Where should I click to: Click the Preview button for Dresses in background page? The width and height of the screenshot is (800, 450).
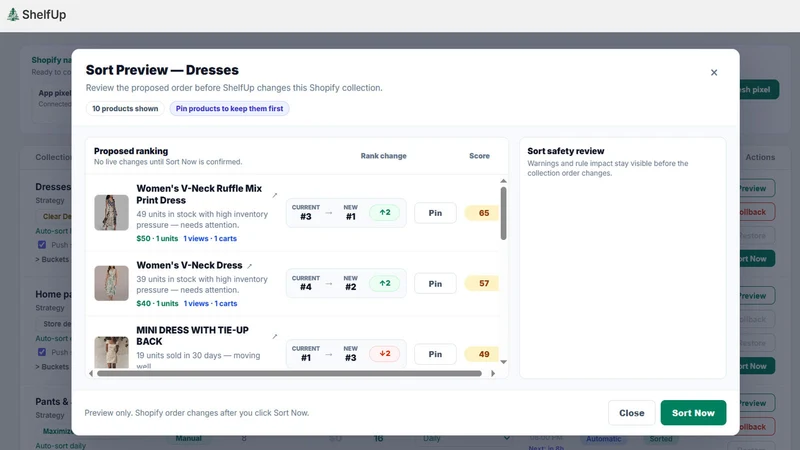point(757,188)
